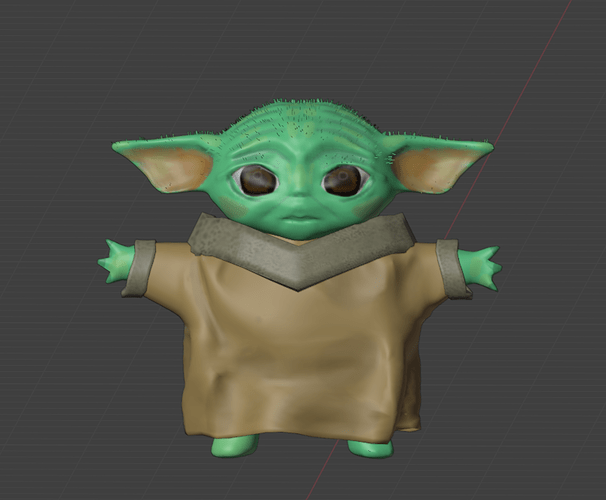
Task: Select the green hand away from the red axis line
Action: tap(116, 261)
